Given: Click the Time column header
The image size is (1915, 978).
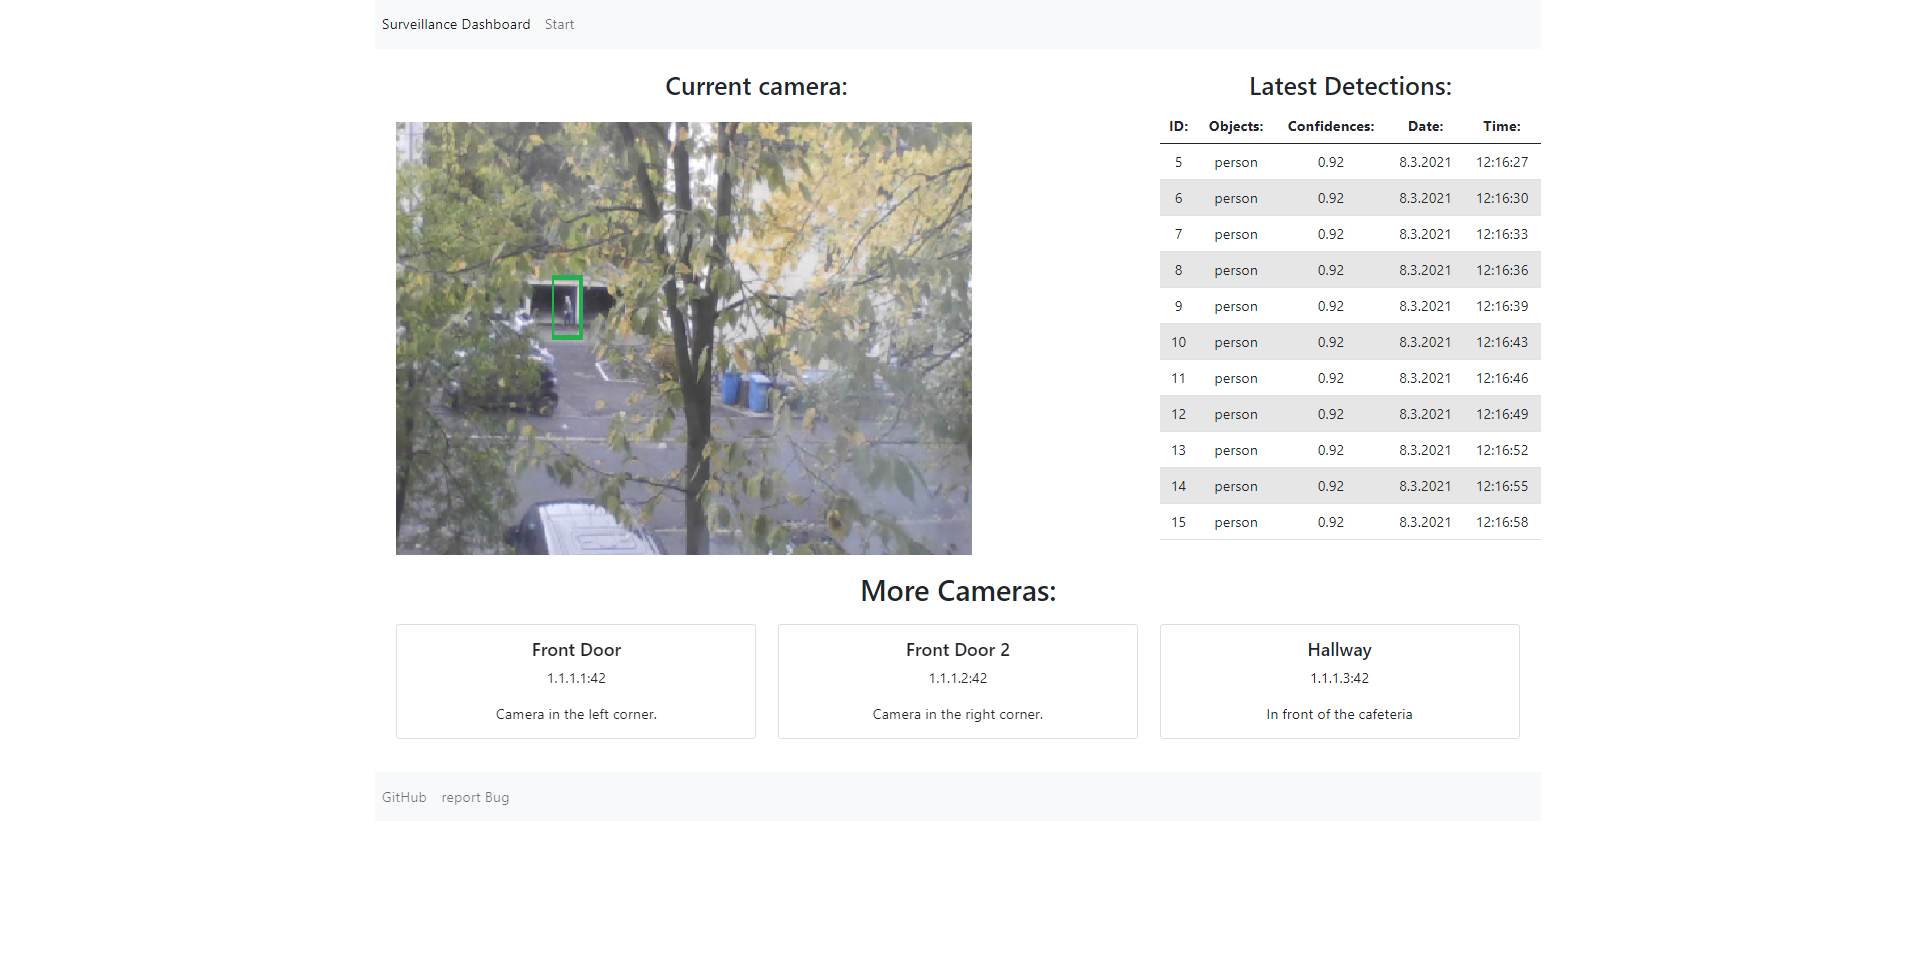Looking at the screenshot, I should [1501, 126].
